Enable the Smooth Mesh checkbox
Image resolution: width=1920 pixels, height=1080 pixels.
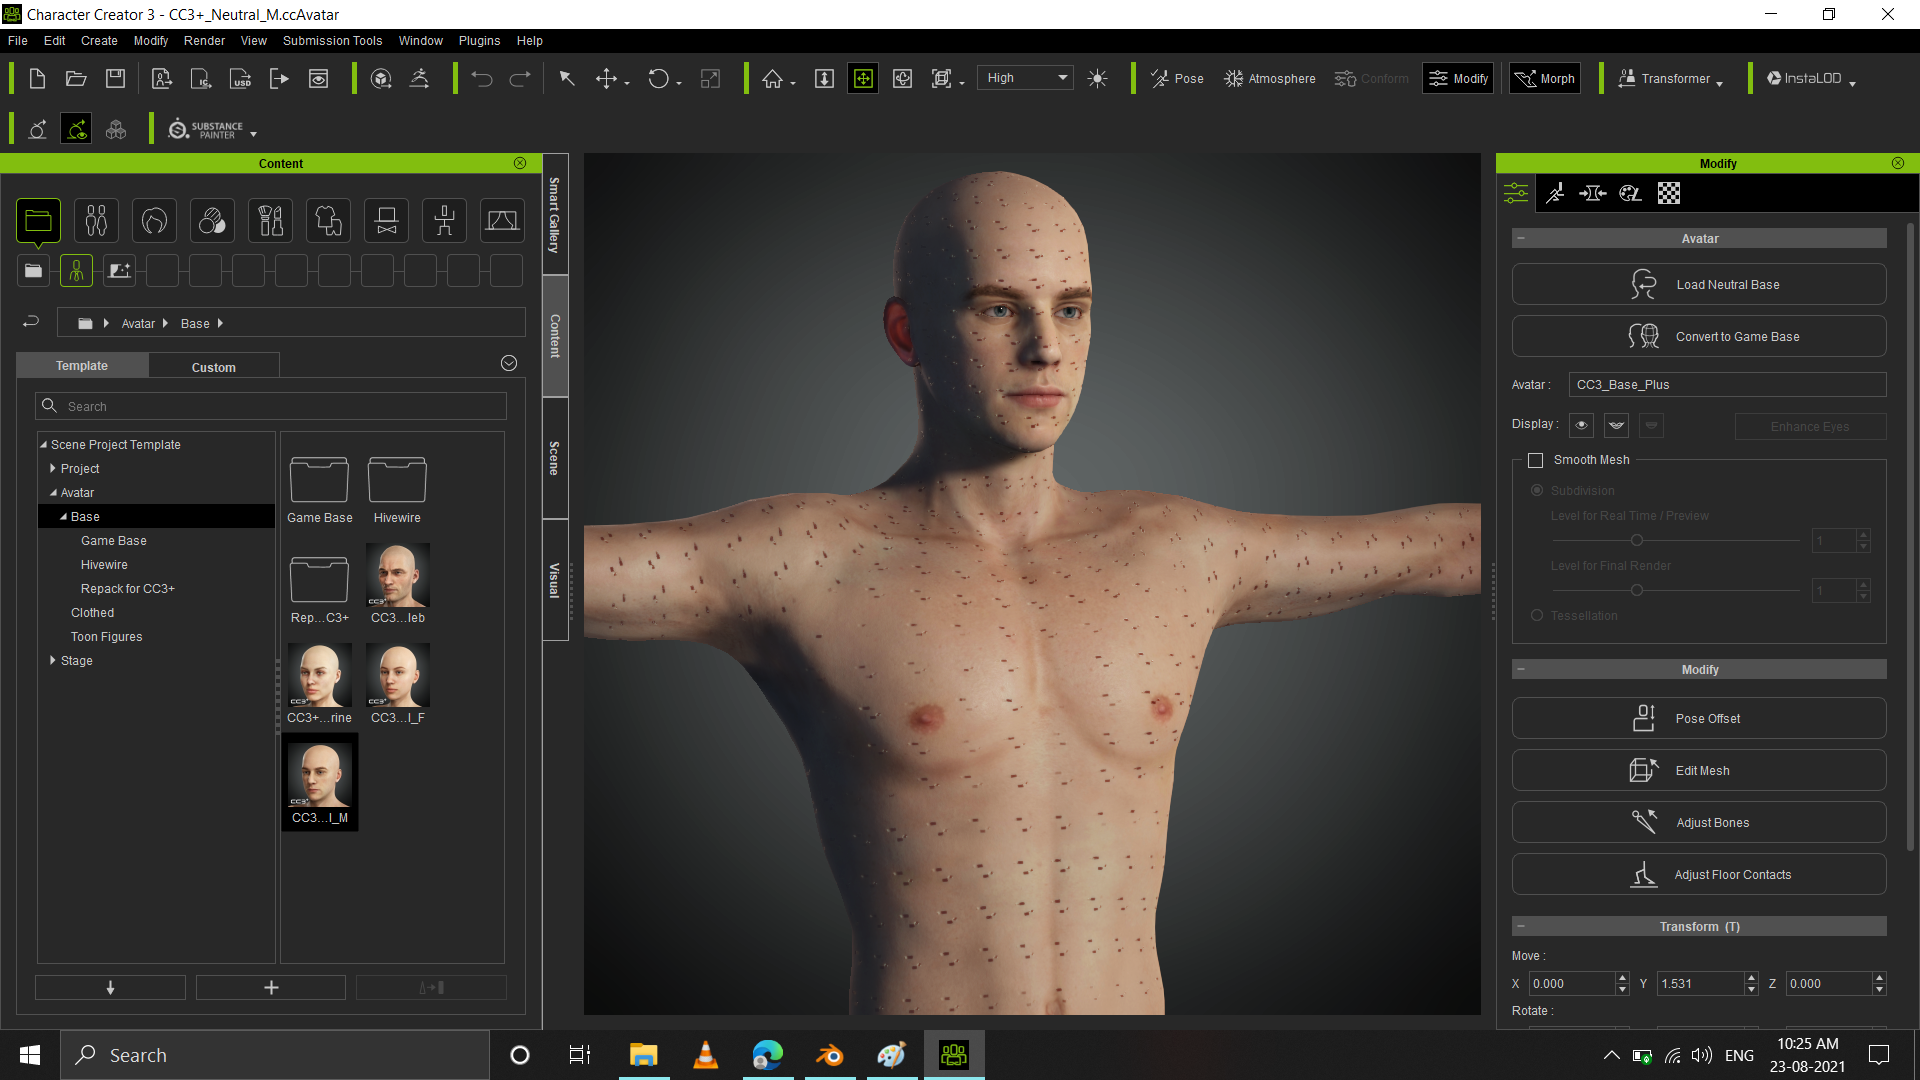tap(1536, 460)
